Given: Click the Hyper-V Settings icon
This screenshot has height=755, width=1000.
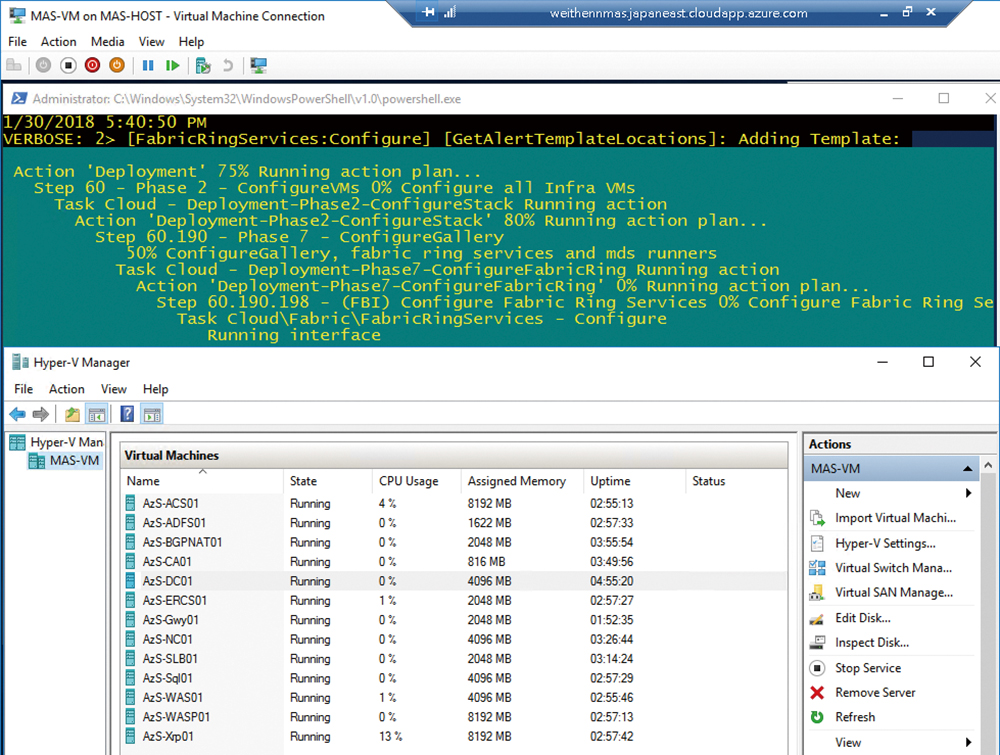Looking at the screenshot, I should tap(817, 543).
